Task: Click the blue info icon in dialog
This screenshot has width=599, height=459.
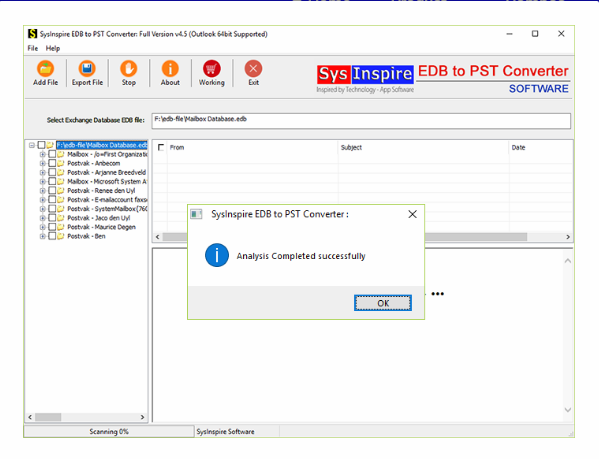Action: (x=217, y=255)
